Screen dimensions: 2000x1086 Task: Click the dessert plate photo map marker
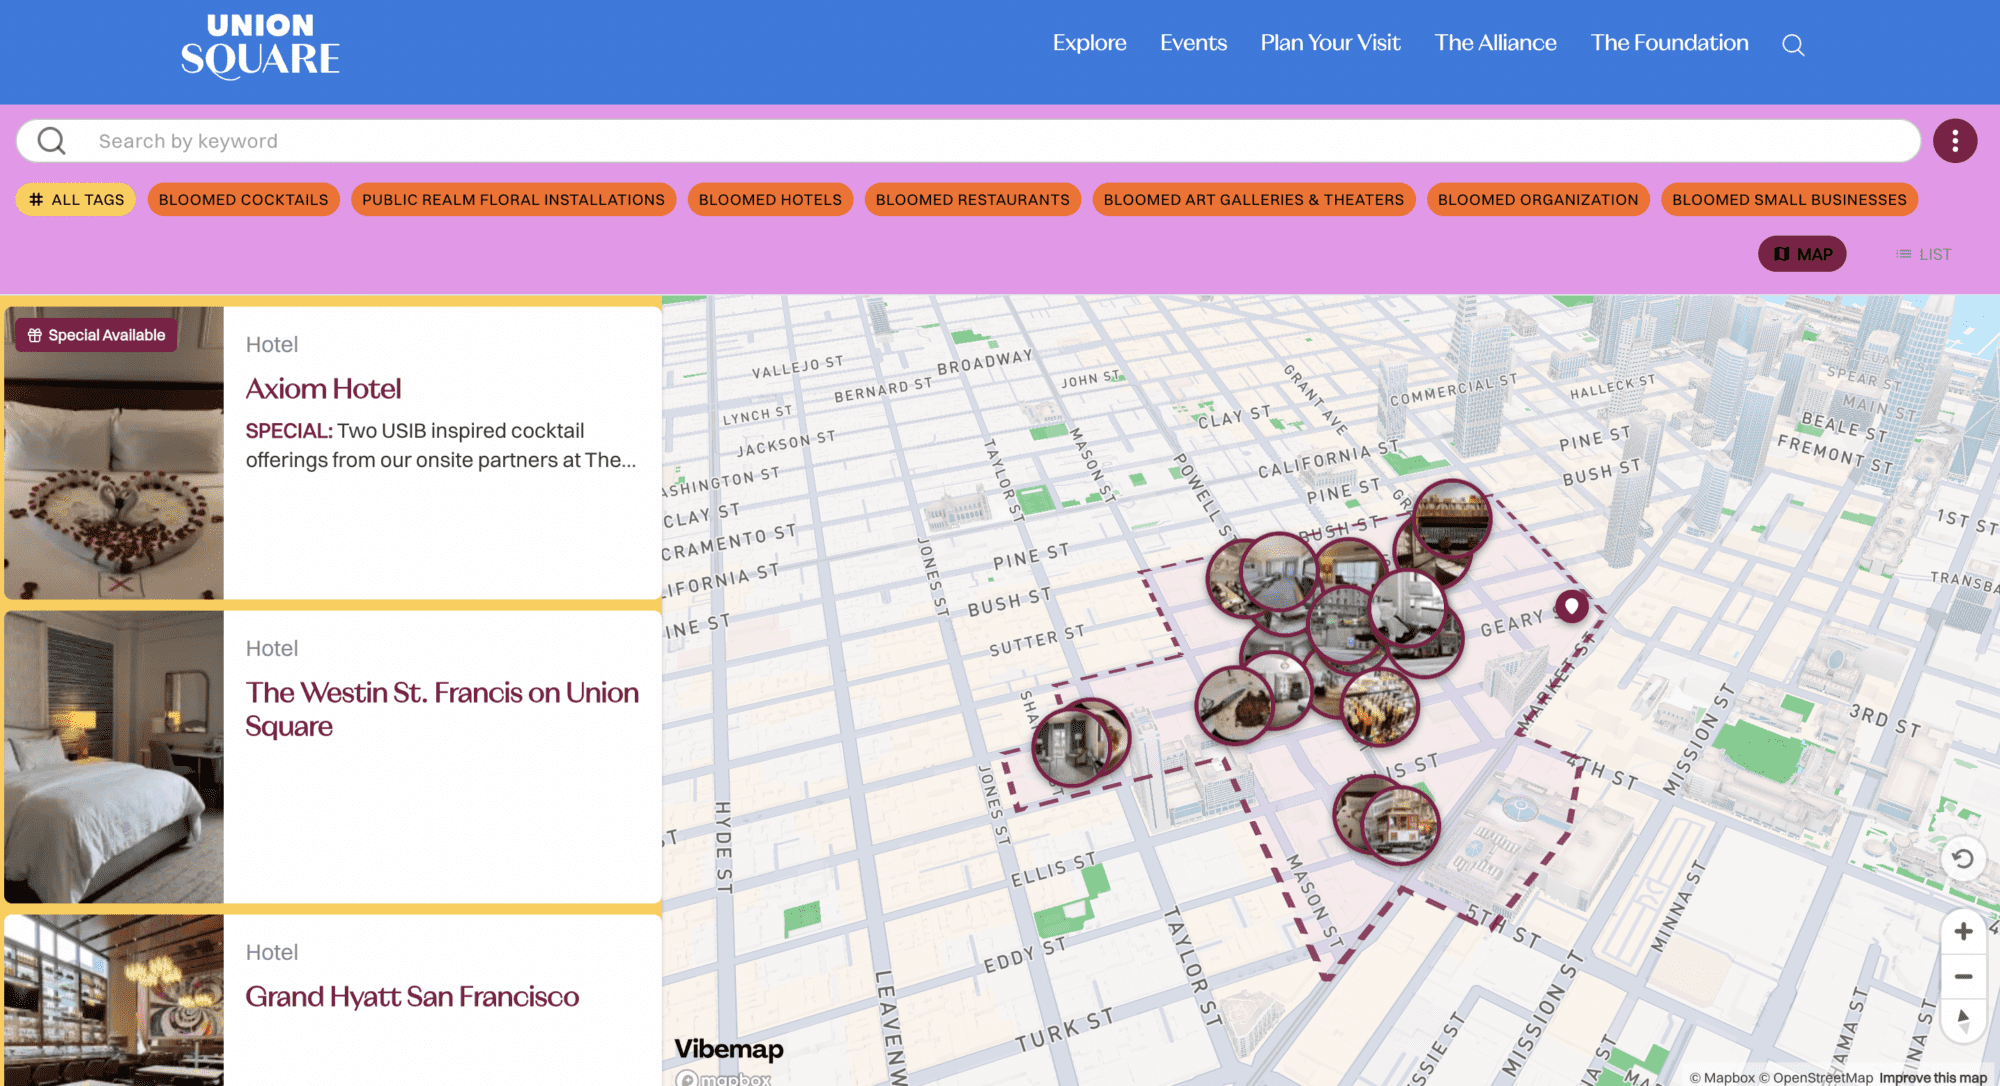pos(1235,706)
